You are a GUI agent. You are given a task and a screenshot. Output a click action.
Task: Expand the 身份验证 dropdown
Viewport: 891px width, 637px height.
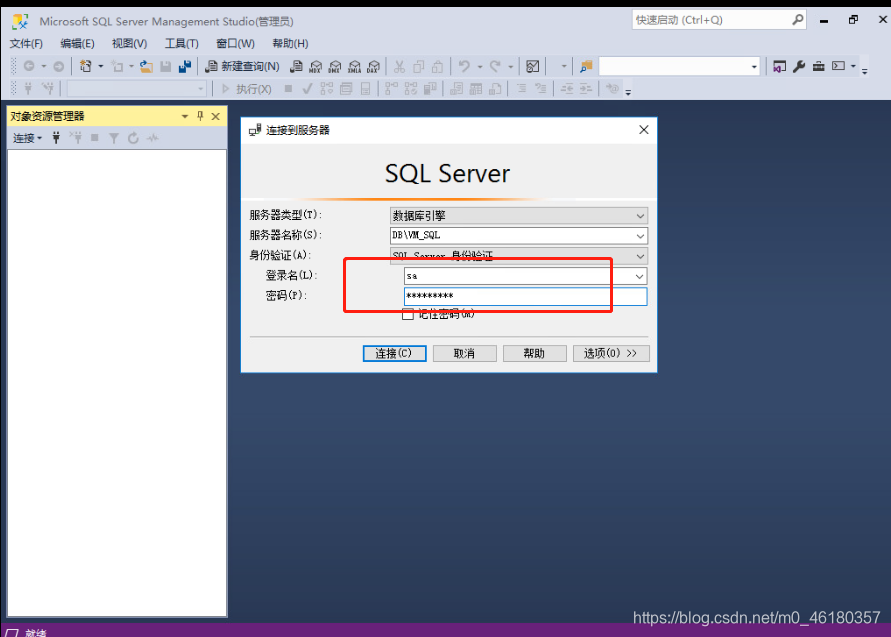[x=640, y=256]
